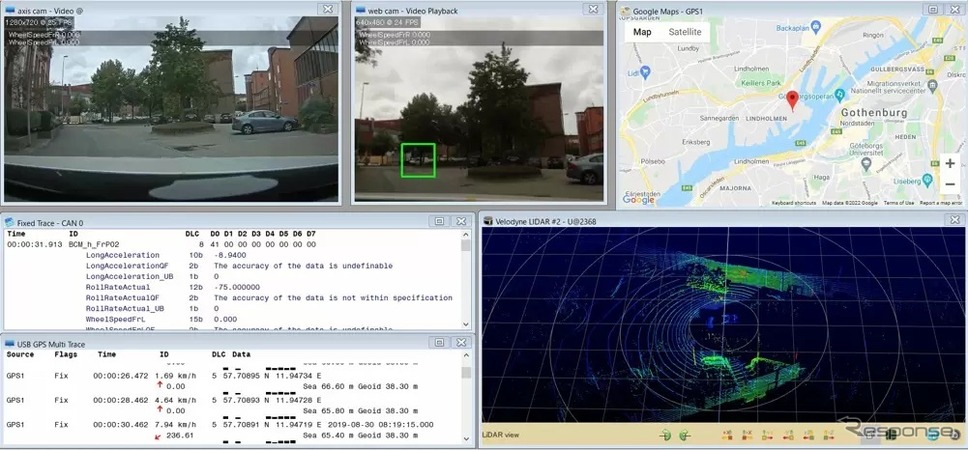968x450 pixels.
Task: Select the sixth of six axis view icons
Action: click(828, 435)
